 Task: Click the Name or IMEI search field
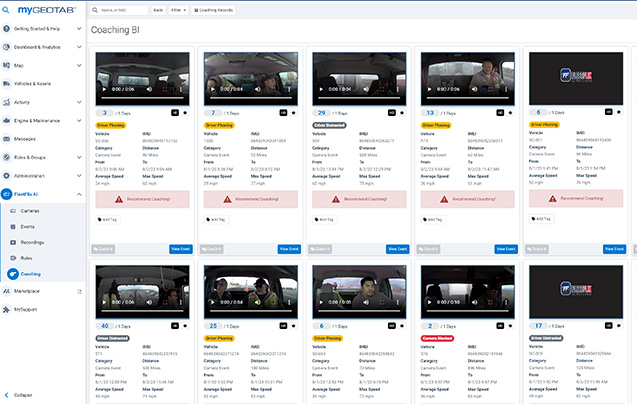tap(119, 10)
